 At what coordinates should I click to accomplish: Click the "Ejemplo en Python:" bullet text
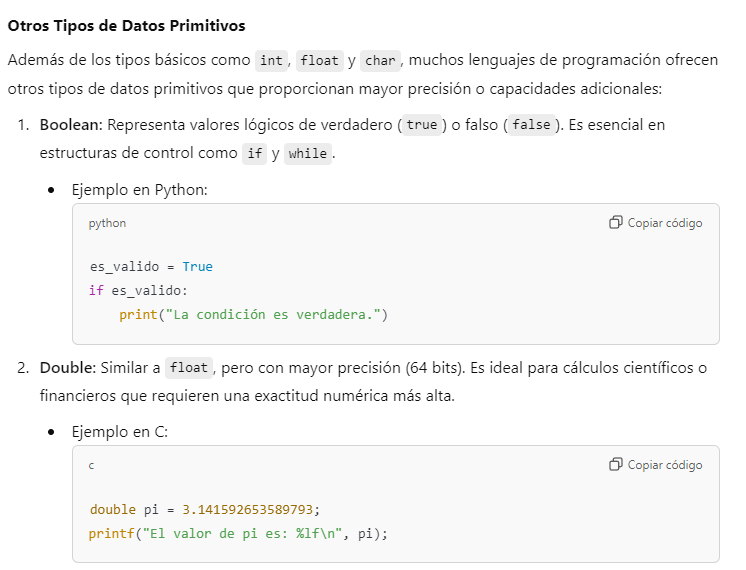[139, 189]
